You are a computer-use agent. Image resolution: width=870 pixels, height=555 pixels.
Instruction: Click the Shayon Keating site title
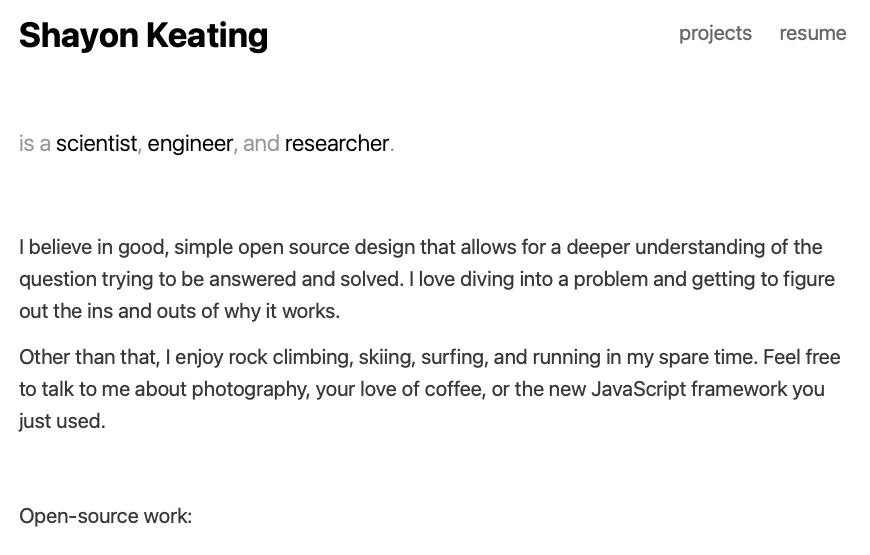143,35
